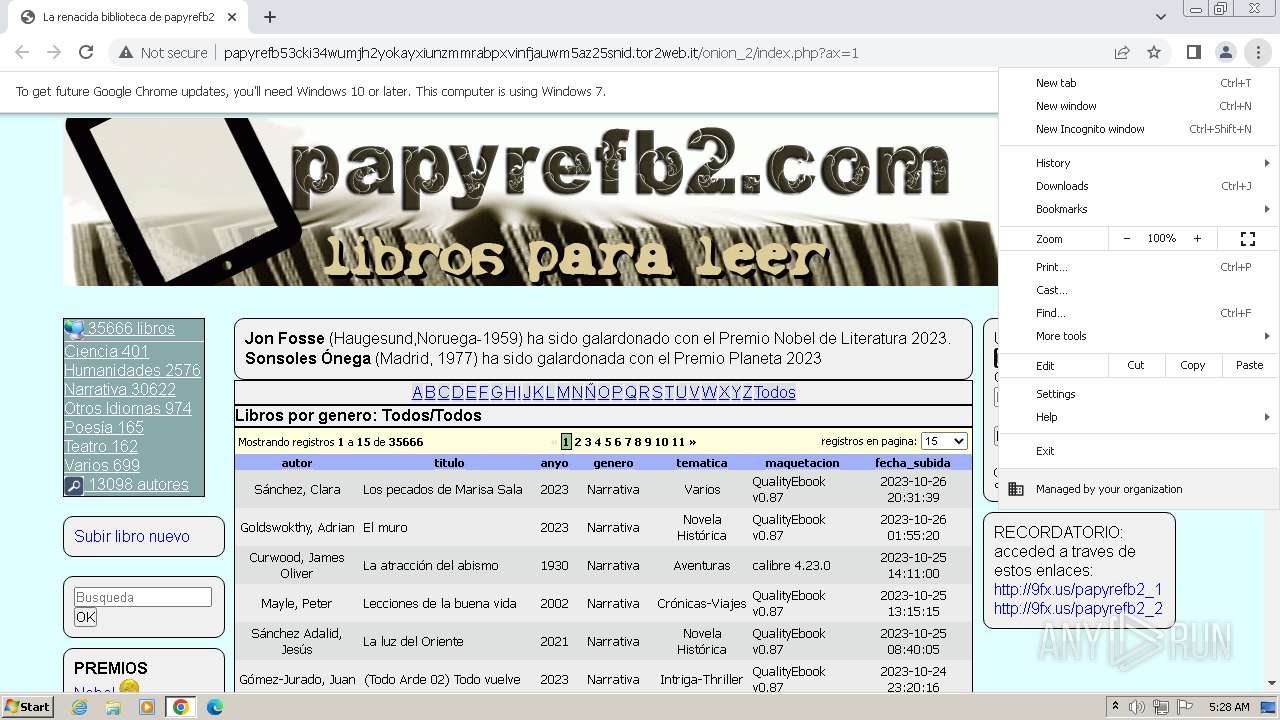Open the side panel icon
The image size is (1280, 720).
(1193, 53)
